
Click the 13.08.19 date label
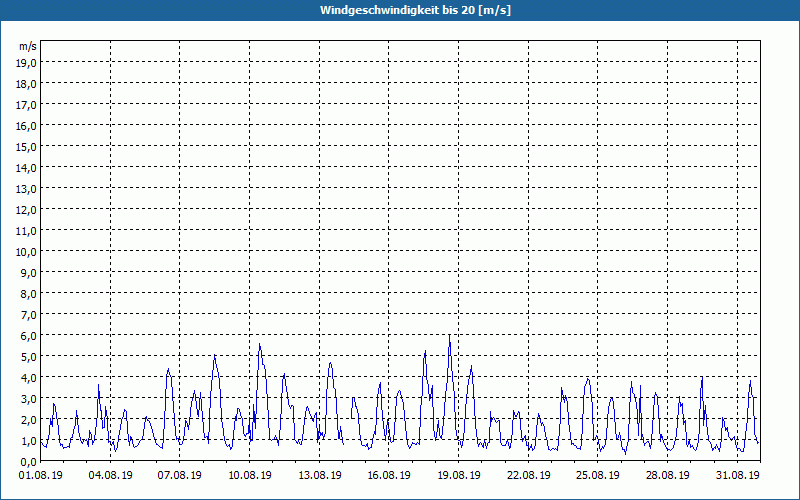coord(319,475)
